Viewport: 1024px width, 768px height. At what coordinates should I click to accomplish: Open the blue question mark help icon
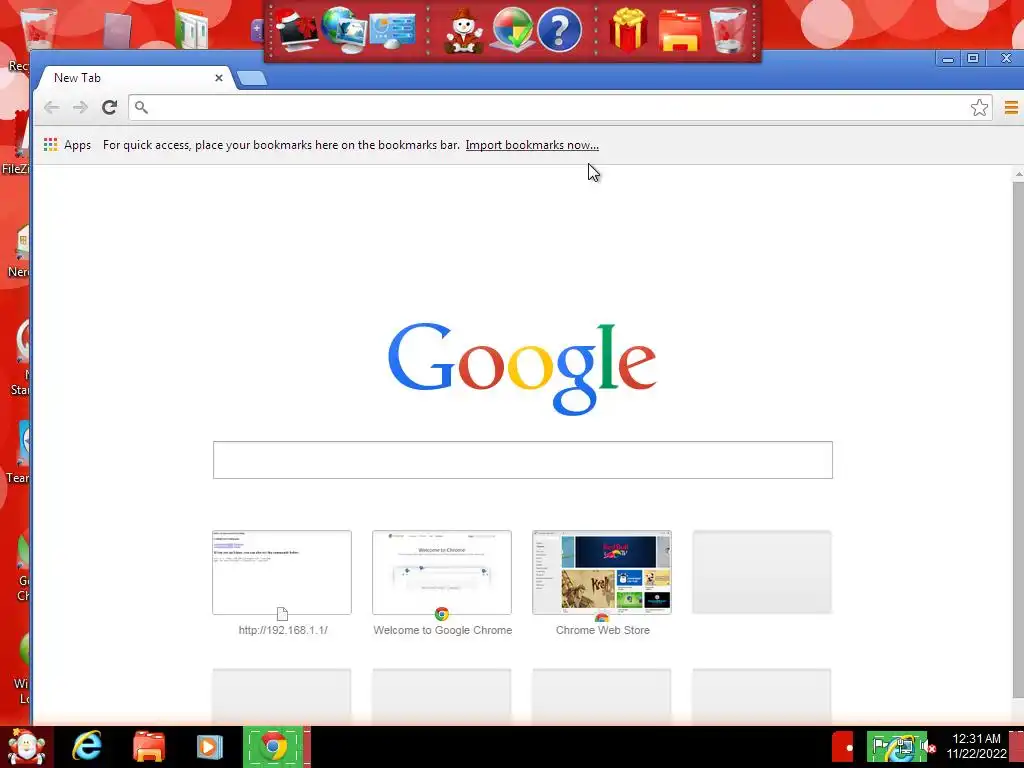[x=560, y=30]
